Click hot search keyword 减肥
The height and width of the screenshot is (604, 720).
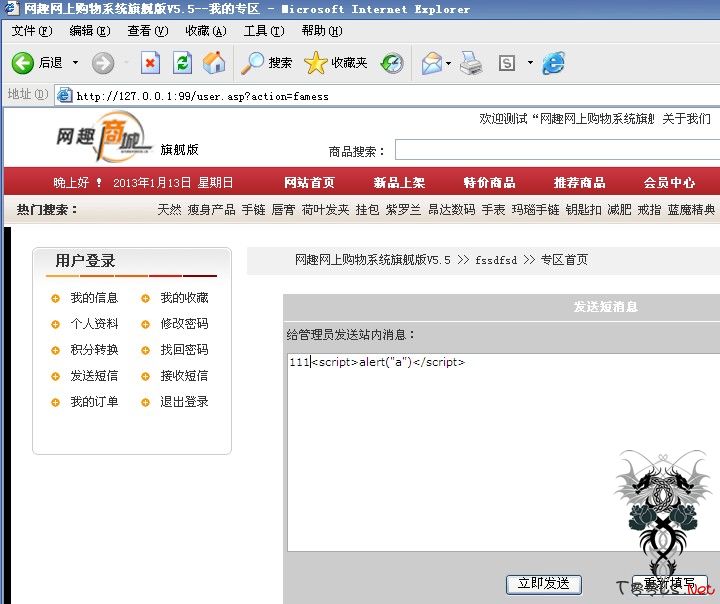coord(620,210)
